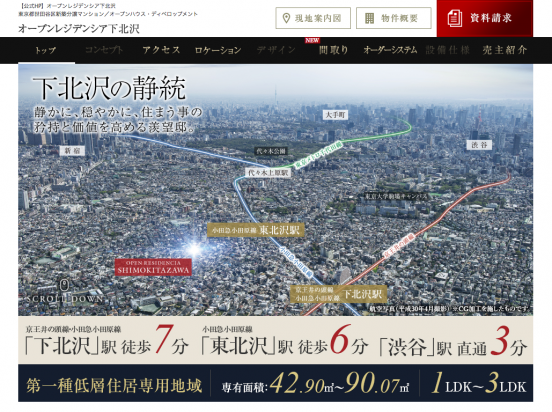This screenshot has width=552, height=412.
Task: Open the ロケーション menu item
Action: [218, 50]
